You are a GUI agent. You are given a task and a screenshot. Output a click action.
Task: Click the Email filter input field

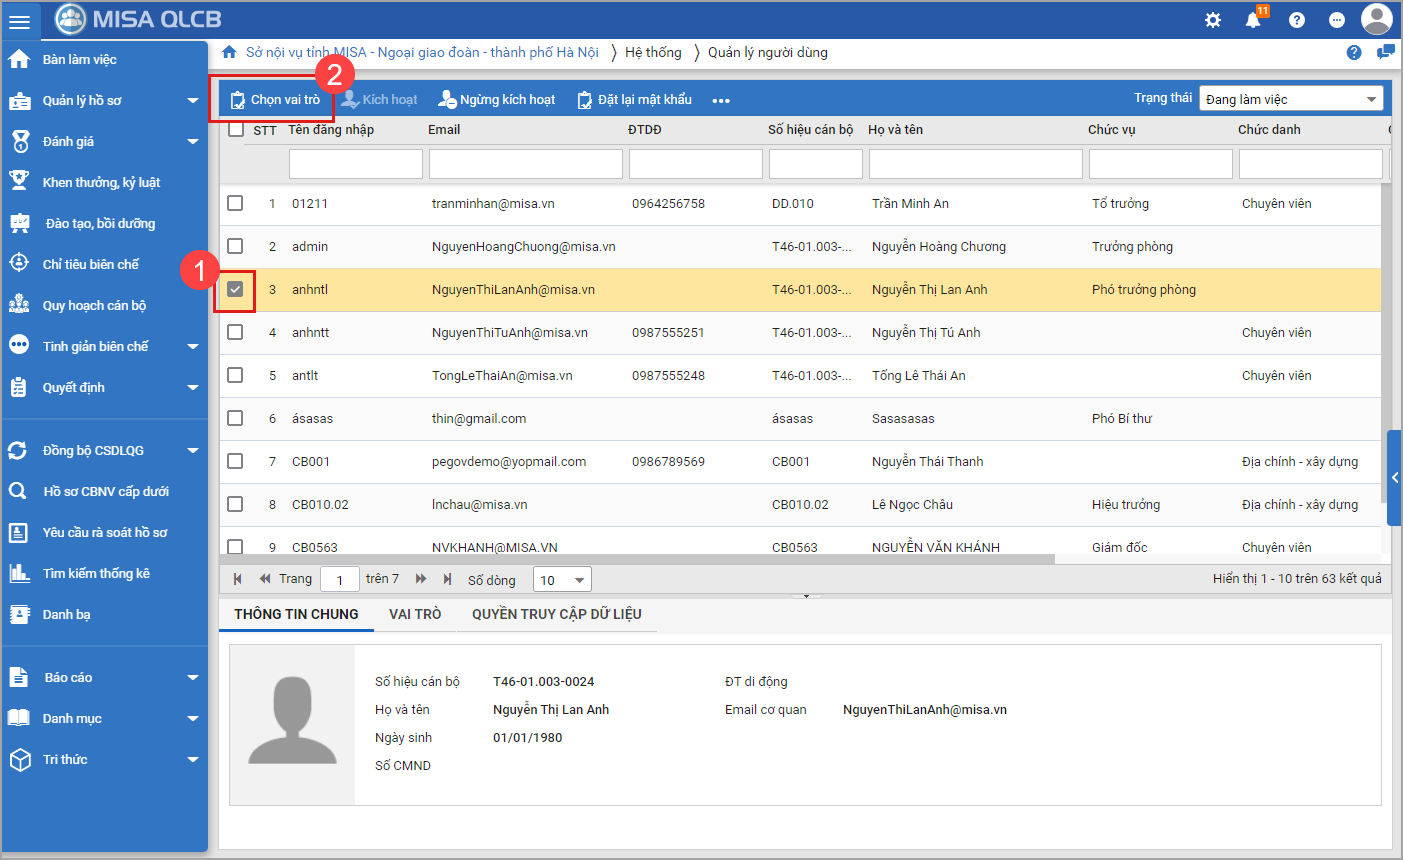(x=525, y=164)
